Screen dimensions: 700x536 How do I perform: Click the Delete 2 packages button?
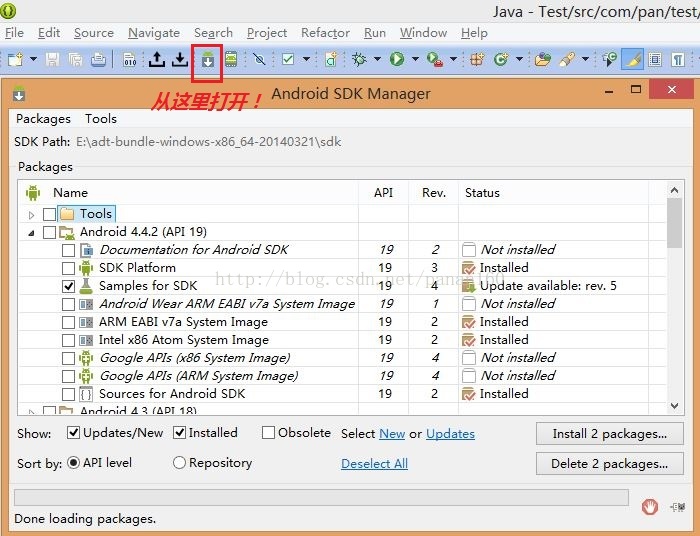tap(609, 464)
